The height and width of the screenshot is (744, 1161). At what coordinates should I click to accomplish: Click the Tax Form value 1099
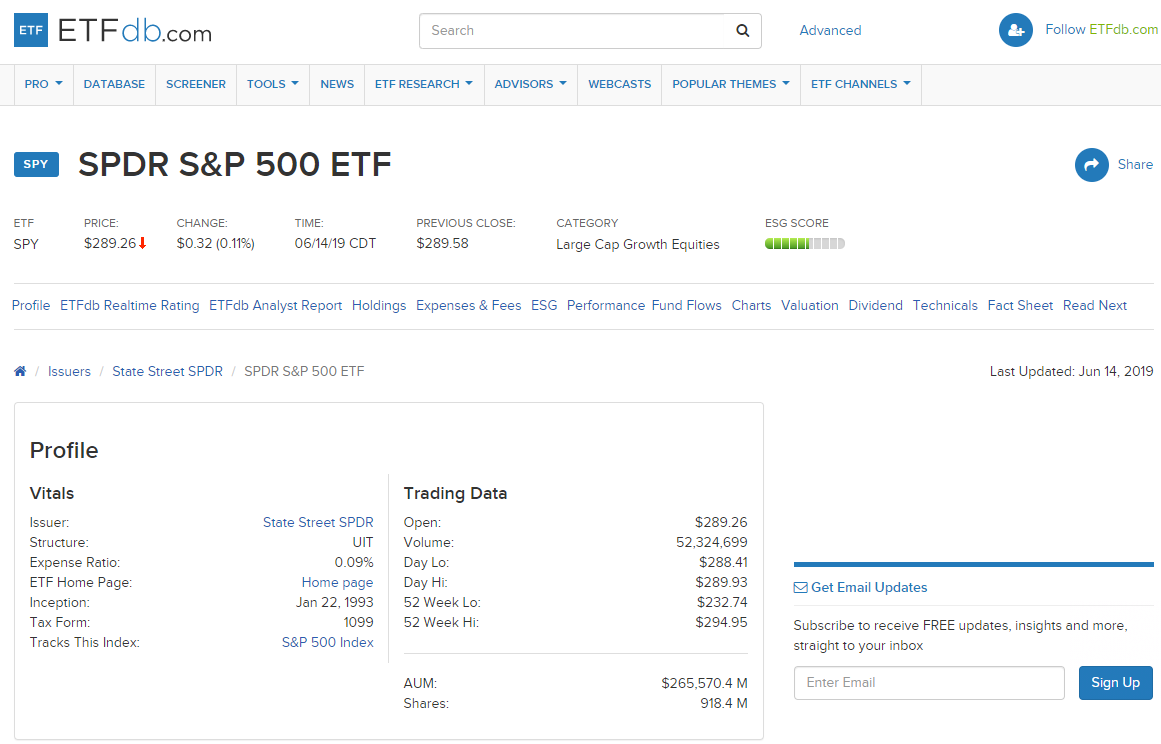coord(358,623)
